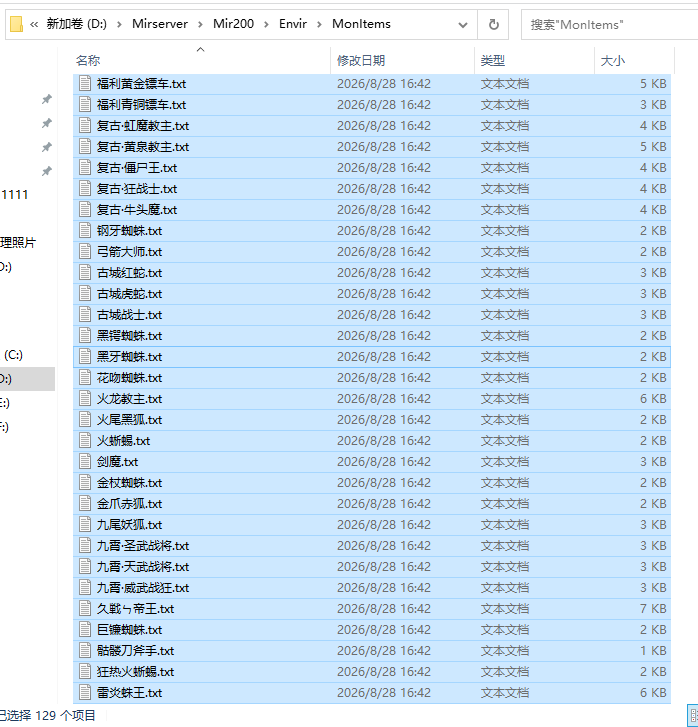Image resolution: width=698 pixels, height=727 pixels.
Task: Expand the breadcrumb chevron after Mir200
Action: point(266,24)
